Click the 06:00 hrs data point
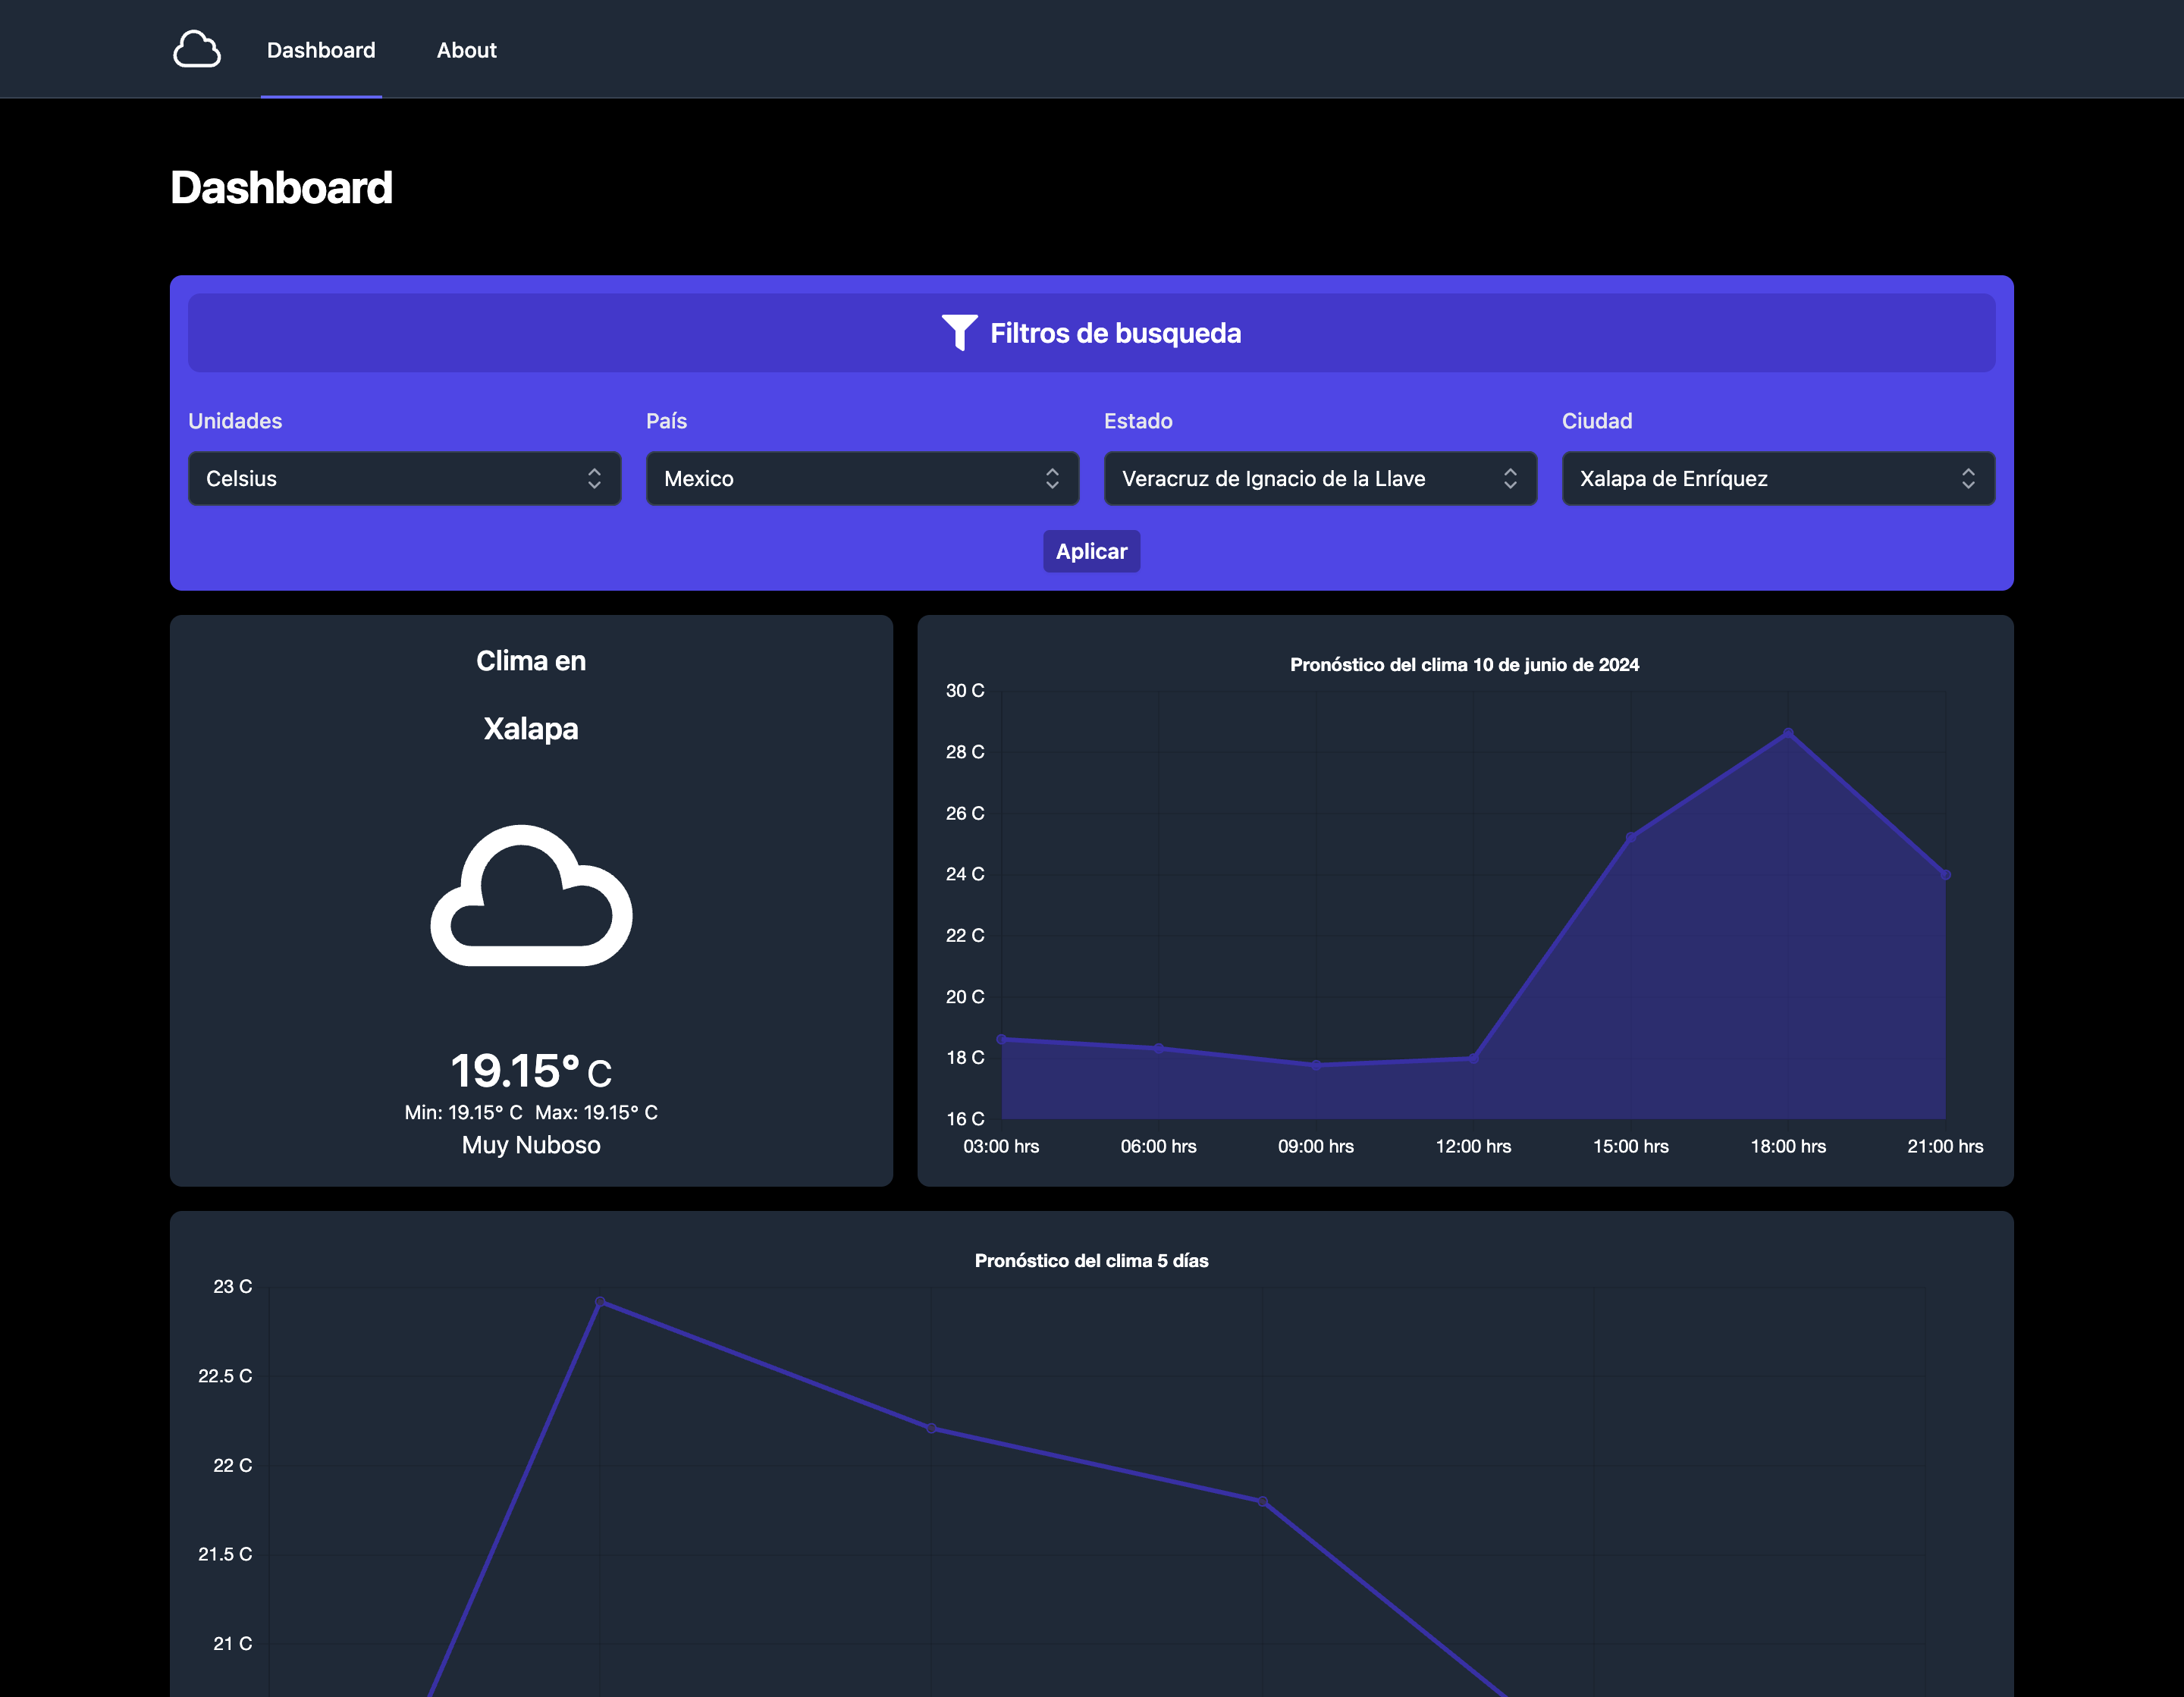This screenshot has height=1697, width=2184. (x=1159, y=1048)
